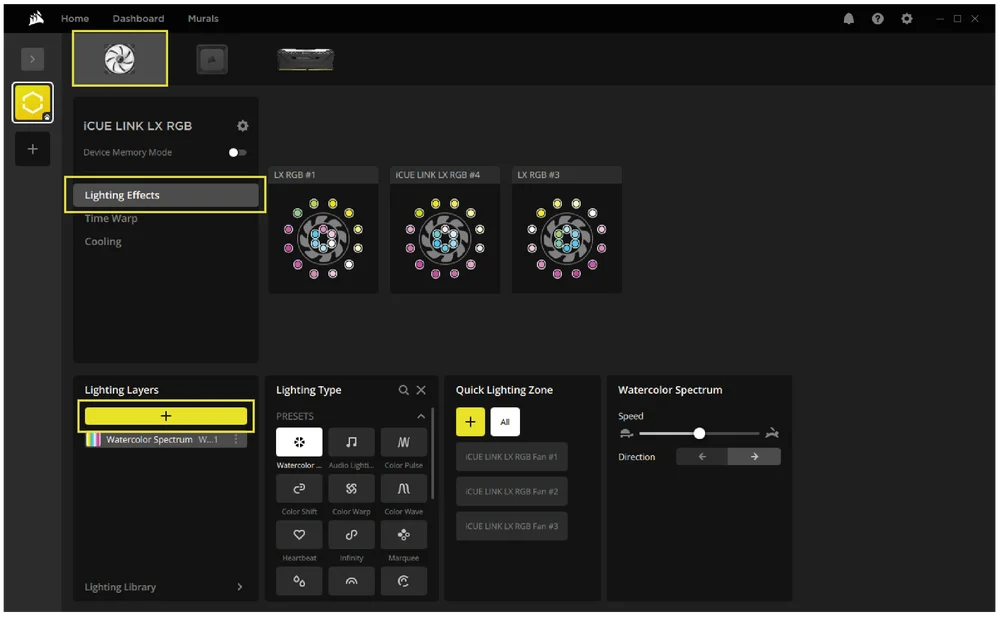Open the Dashboard tab
The image size is (1000, 617).
click(138, 19)
